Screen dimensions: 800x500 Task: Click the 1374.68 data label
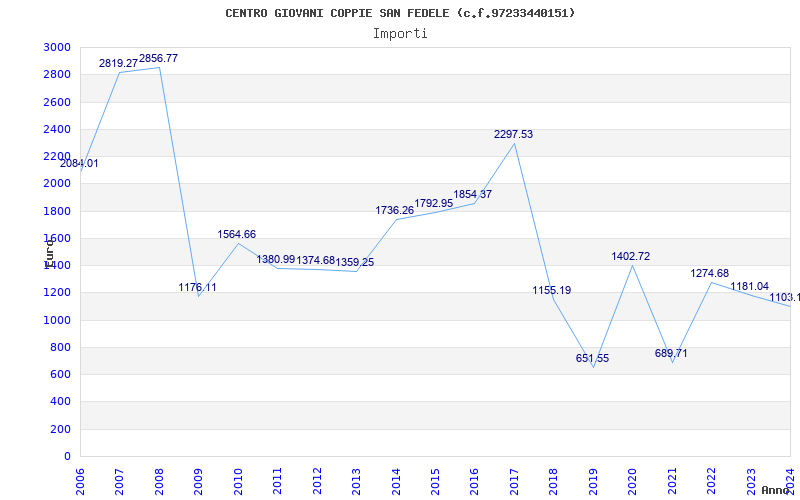point(316,260)
